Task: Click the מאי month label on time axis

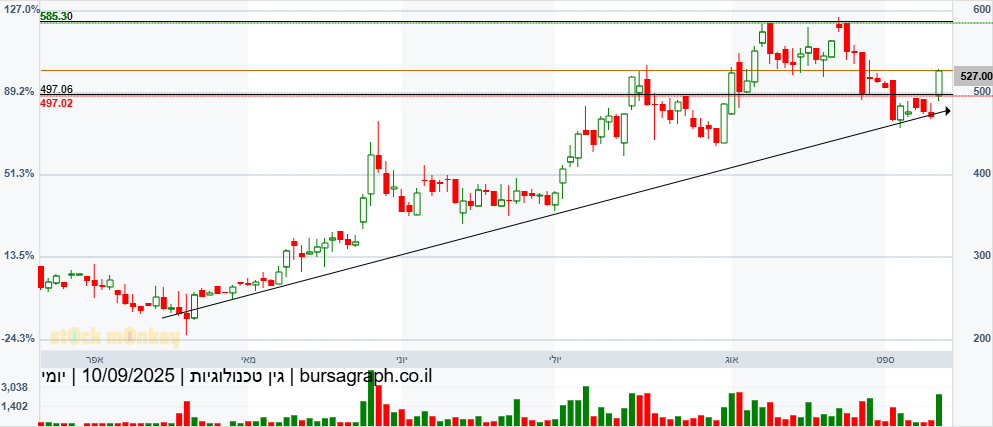Action: coord(248,359)
